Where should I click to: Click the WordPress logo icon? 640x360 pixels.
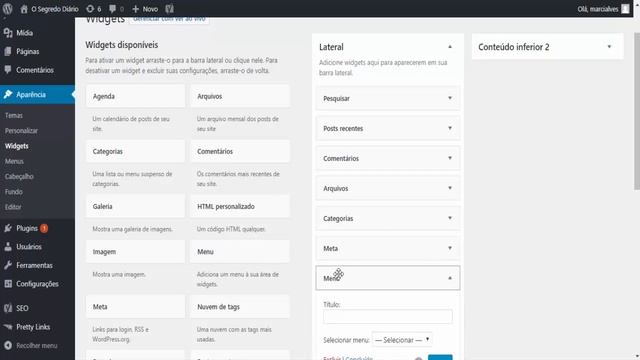pyautogui.click(x=7, y=9)
